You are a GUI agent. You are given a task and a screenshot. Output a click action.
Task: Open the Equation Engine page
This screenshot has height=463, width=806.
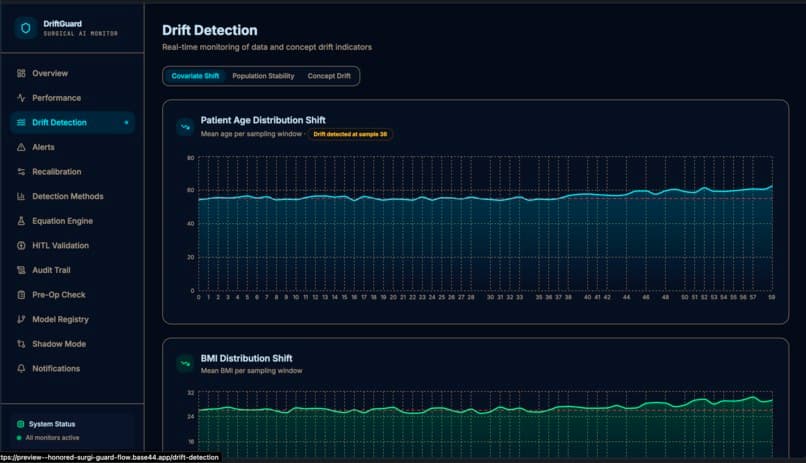pyautogui.click(x=72, y=221)
